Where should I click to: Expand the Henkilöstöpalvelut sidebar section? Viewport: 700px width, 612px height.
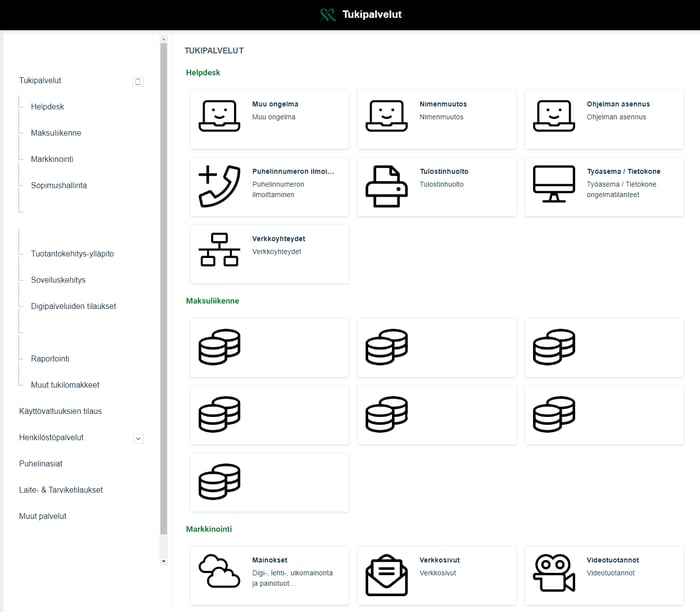point(138,438)
